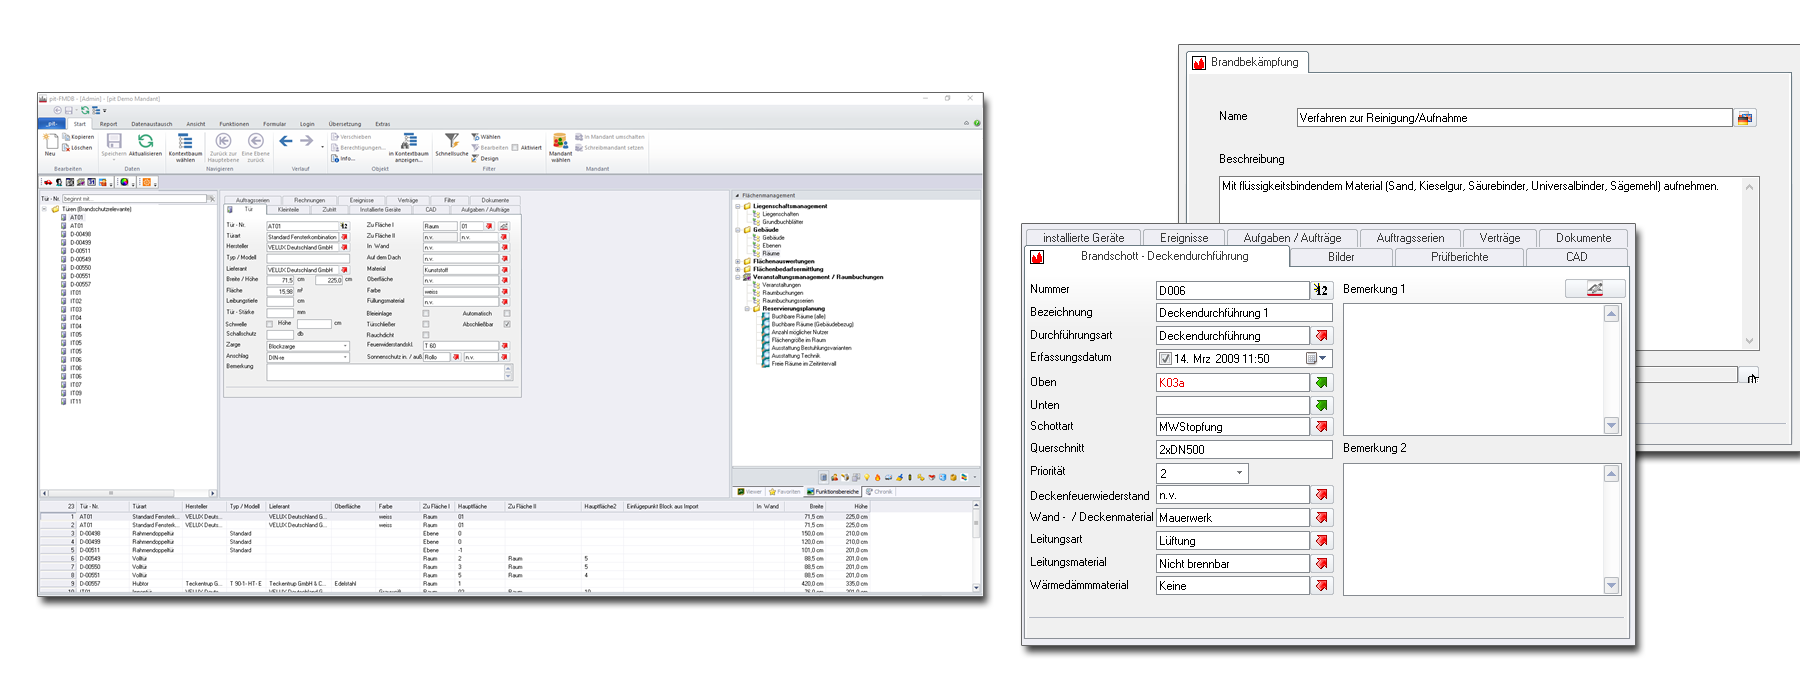1800x690 pixels.
Task: Click the red arrow beside Durchführungsart
Action: 1322,336
